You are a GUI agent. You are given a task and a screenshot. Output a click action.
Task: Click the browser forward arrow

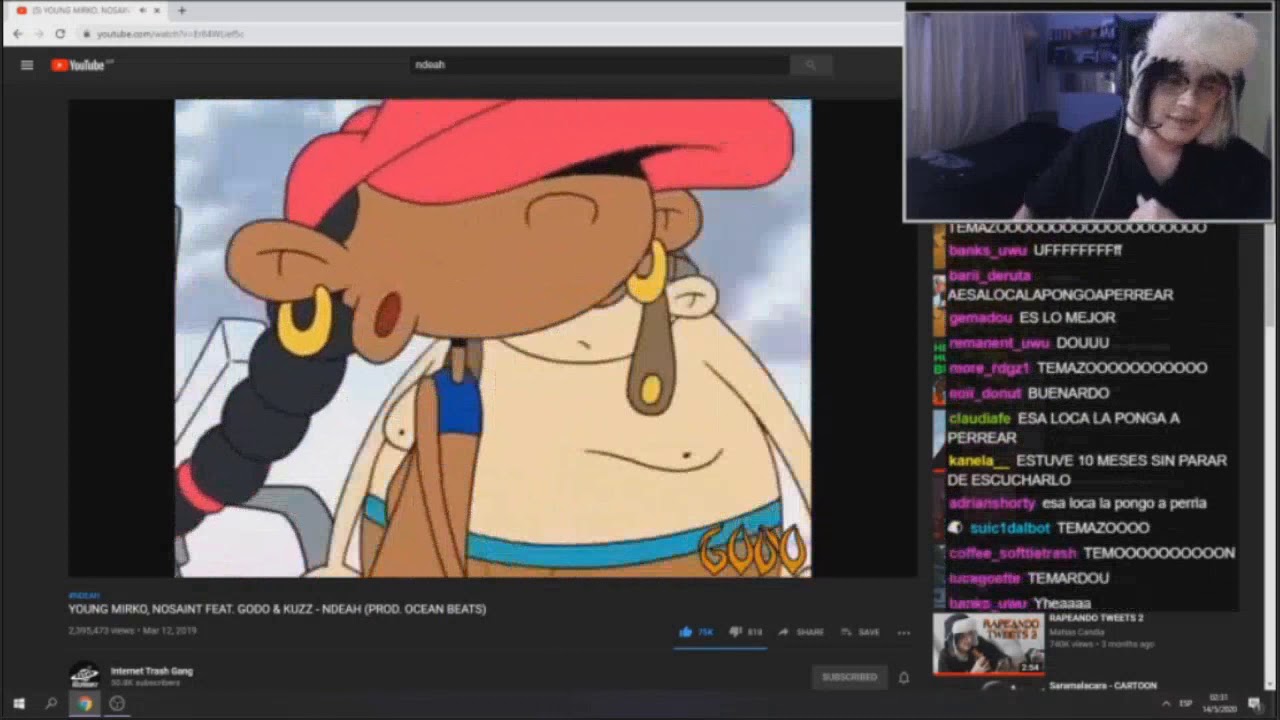[39, 34]
